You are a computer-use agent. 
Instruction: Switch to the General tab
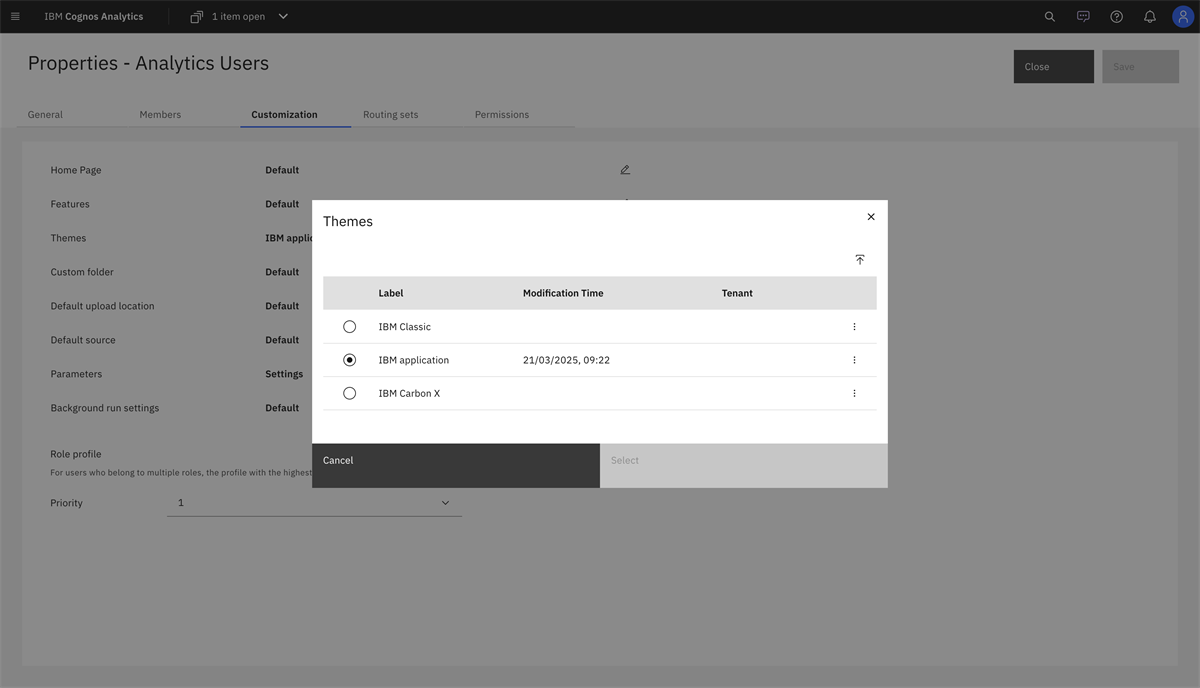pyautogui.click(x=45, y=115)
